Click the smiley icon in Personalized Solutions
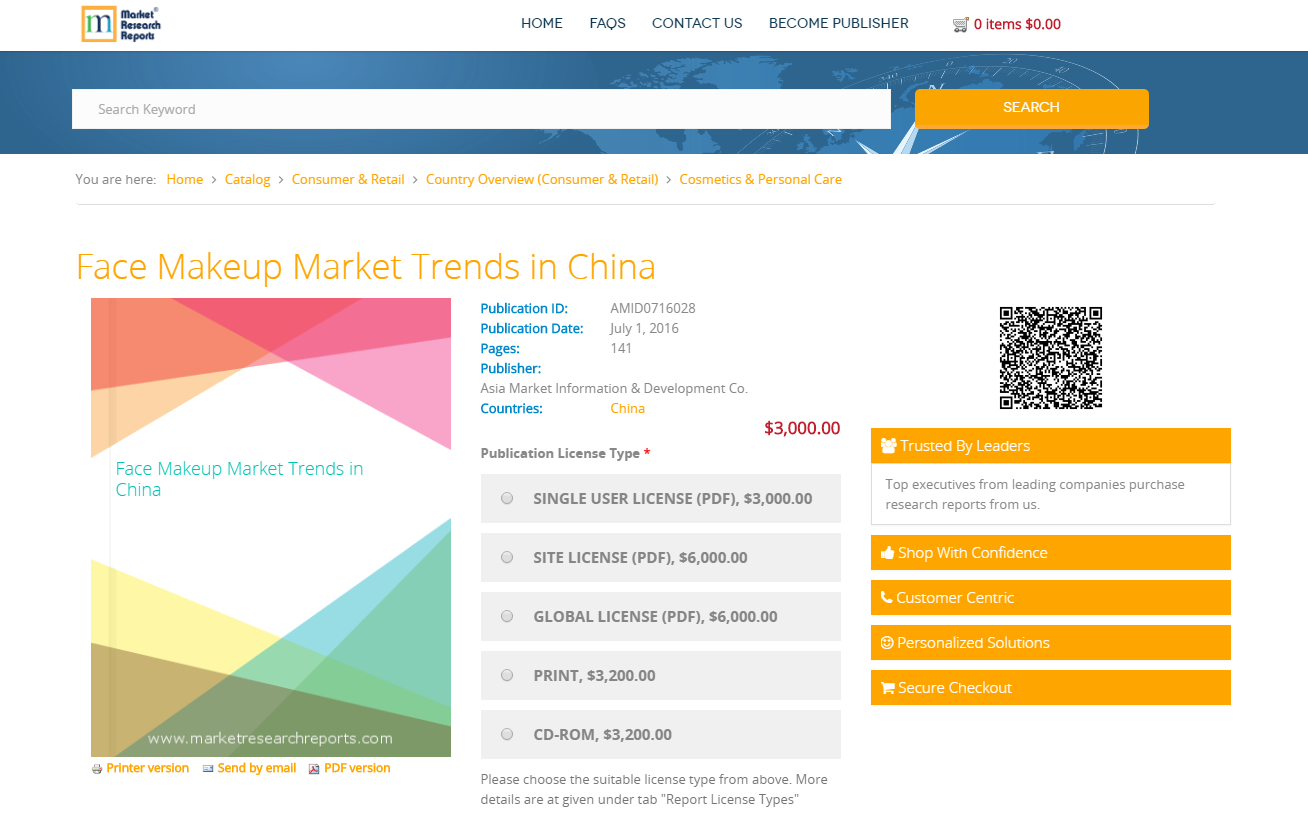The width and height of the screenshot is (1308, 813). coord(887,643)
